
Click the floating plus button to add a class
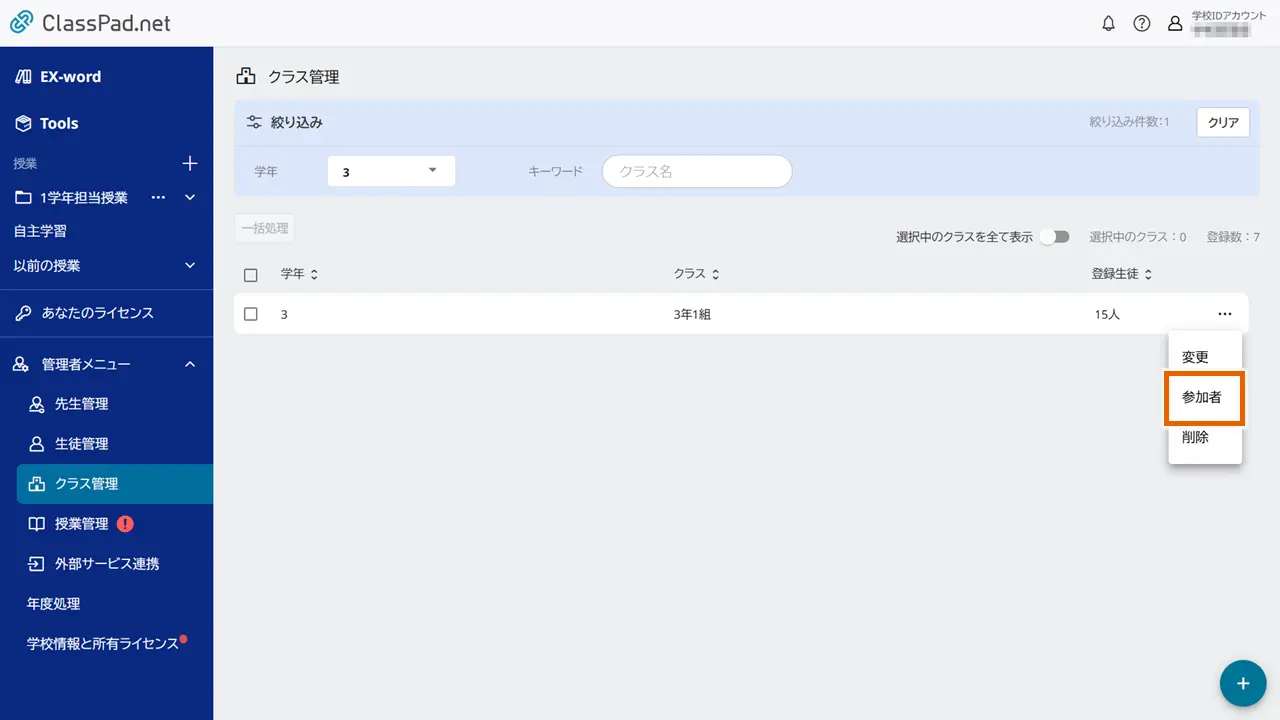[1242, 683]
